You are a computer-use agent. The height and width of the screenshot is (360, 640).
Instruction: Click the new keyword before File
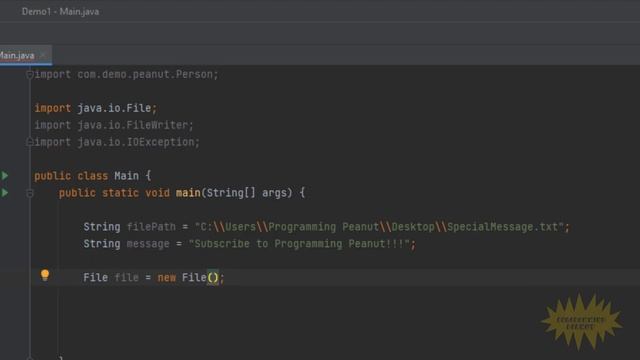point(167,278)
